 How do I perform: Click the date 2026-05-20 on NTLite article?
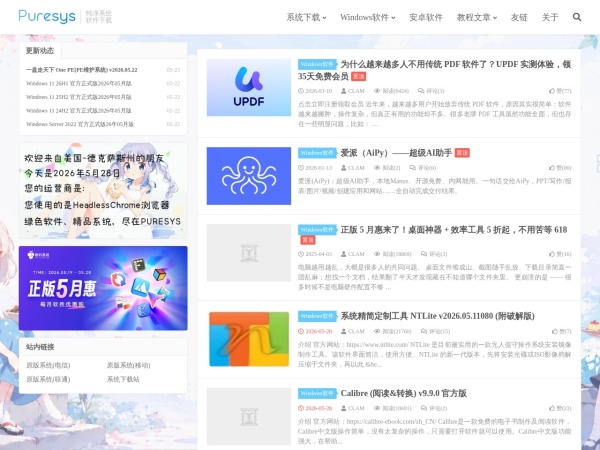(x=315, y=331)
